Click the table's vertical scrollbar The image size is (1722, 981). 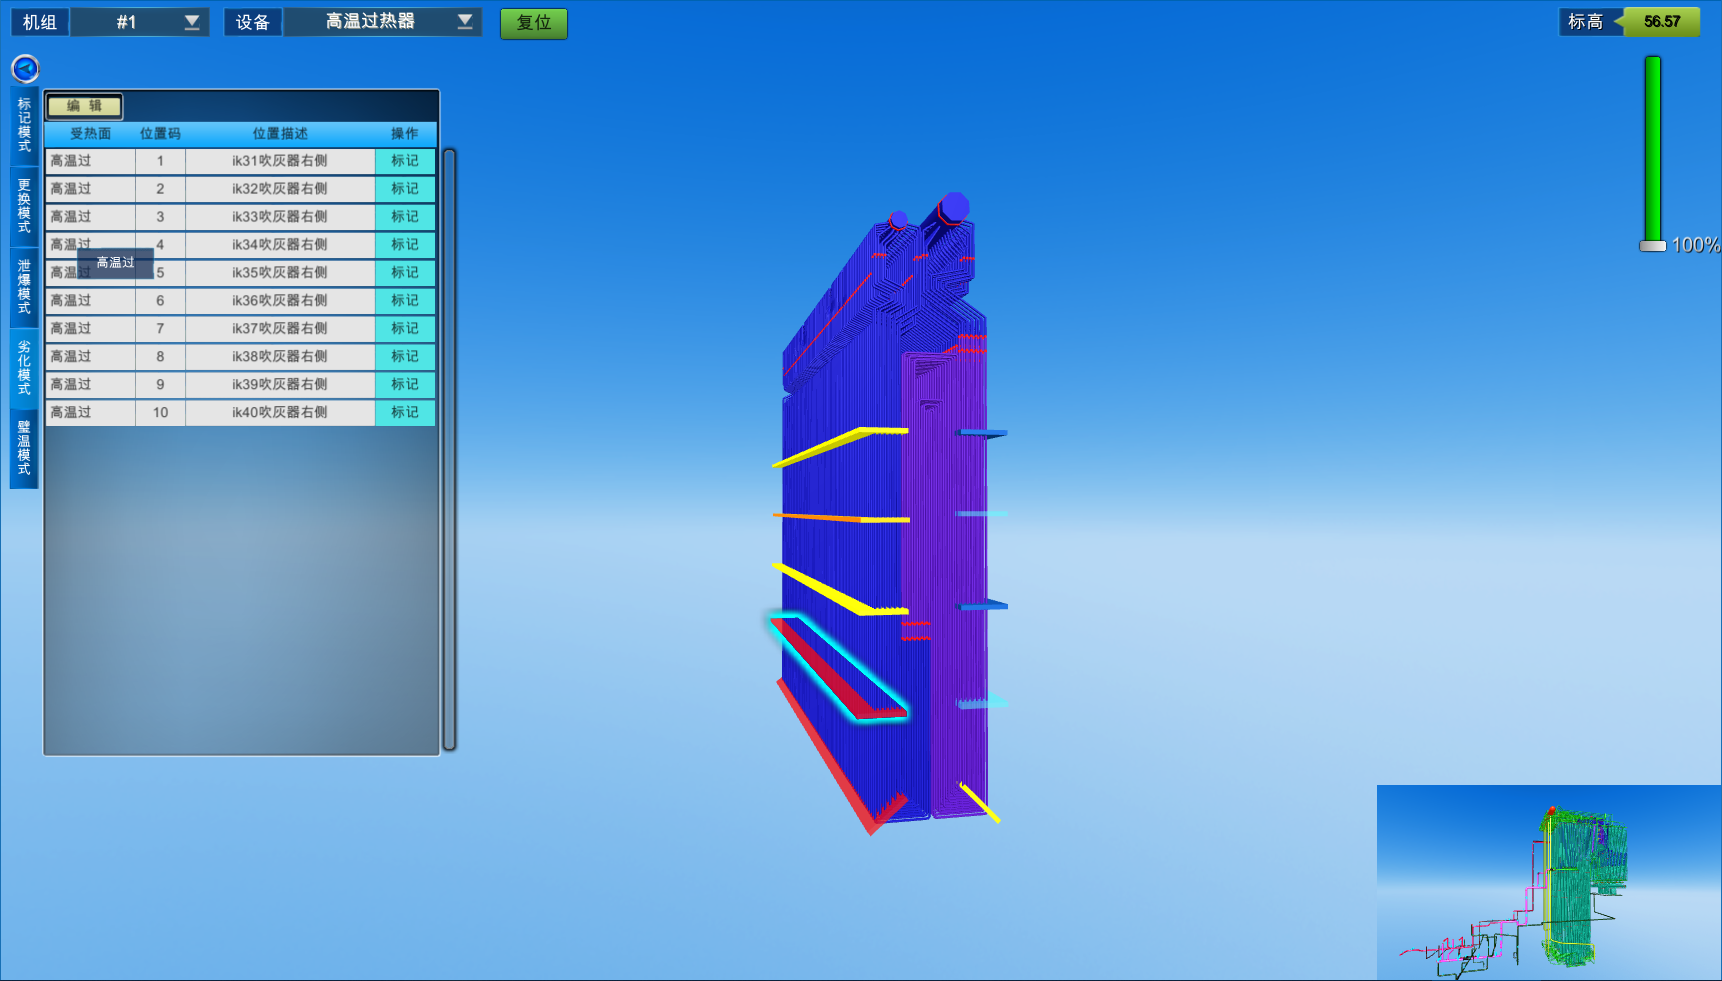[450, 450]
